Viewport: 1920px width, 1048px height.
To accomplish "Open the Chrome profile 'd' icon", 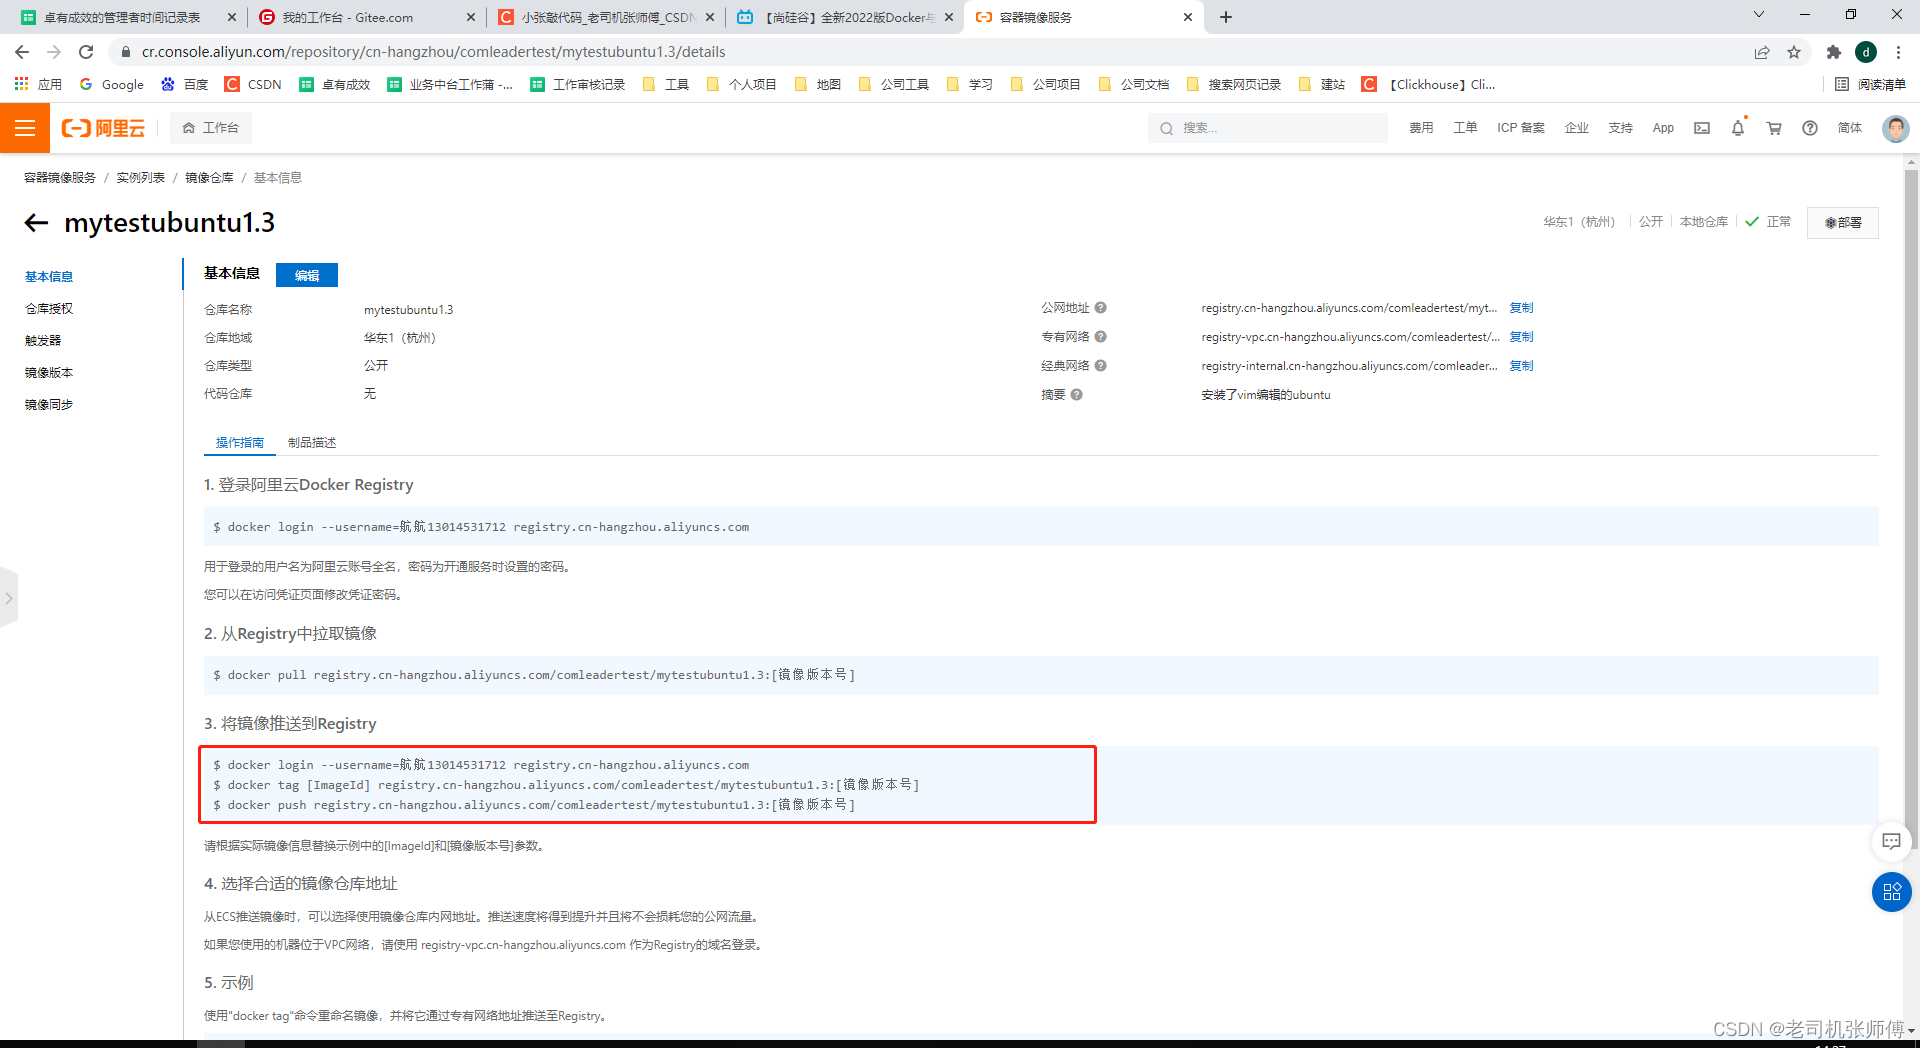I will (1866, 52).
